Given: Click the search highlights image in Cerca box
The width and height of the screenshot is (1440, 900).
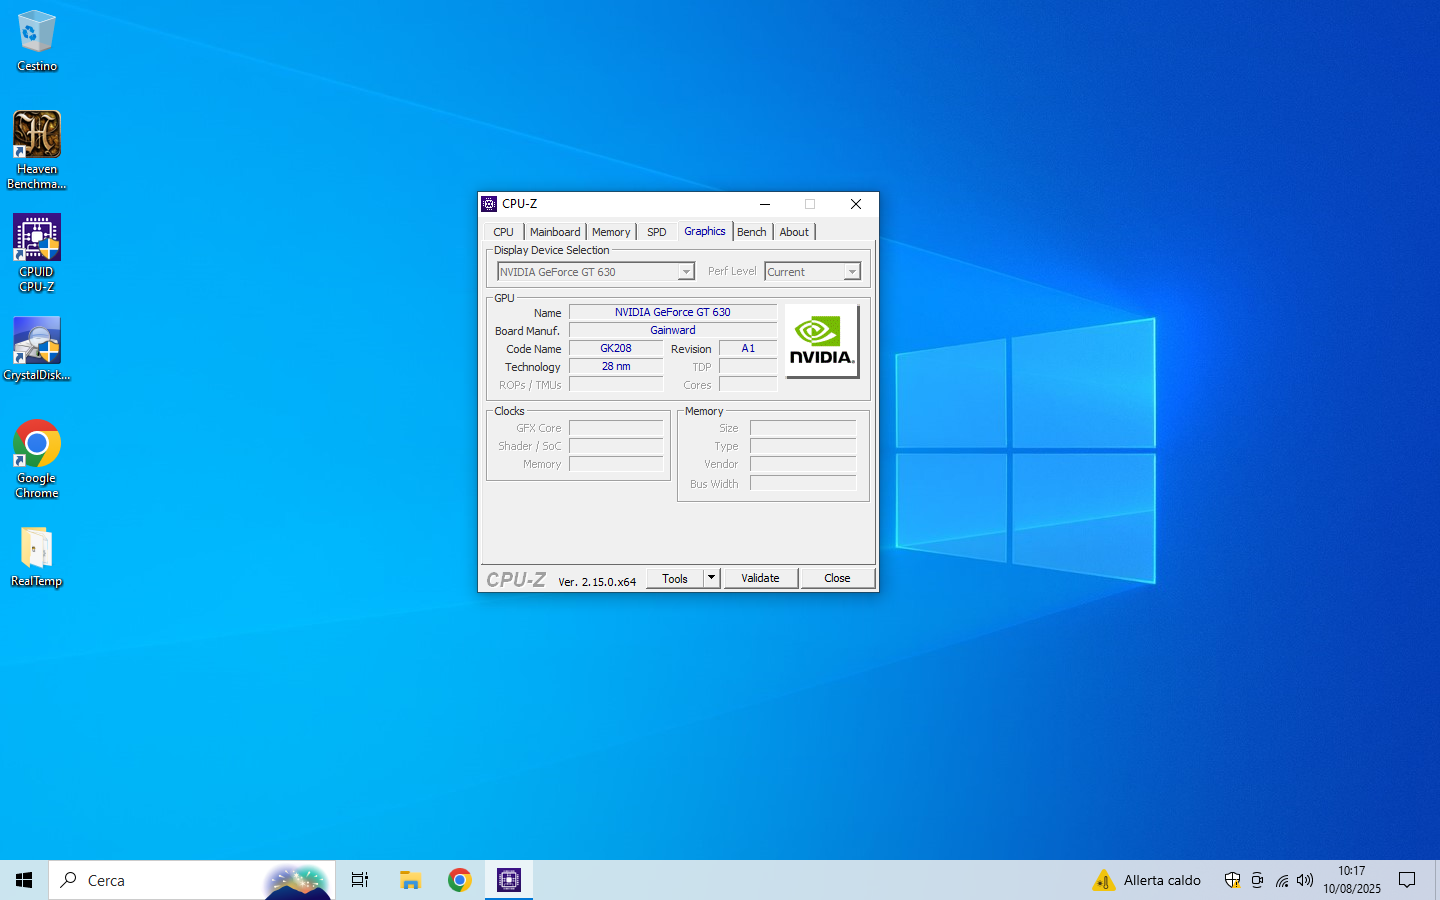Looking at the screenshot, I should click(x=297, y=881).
